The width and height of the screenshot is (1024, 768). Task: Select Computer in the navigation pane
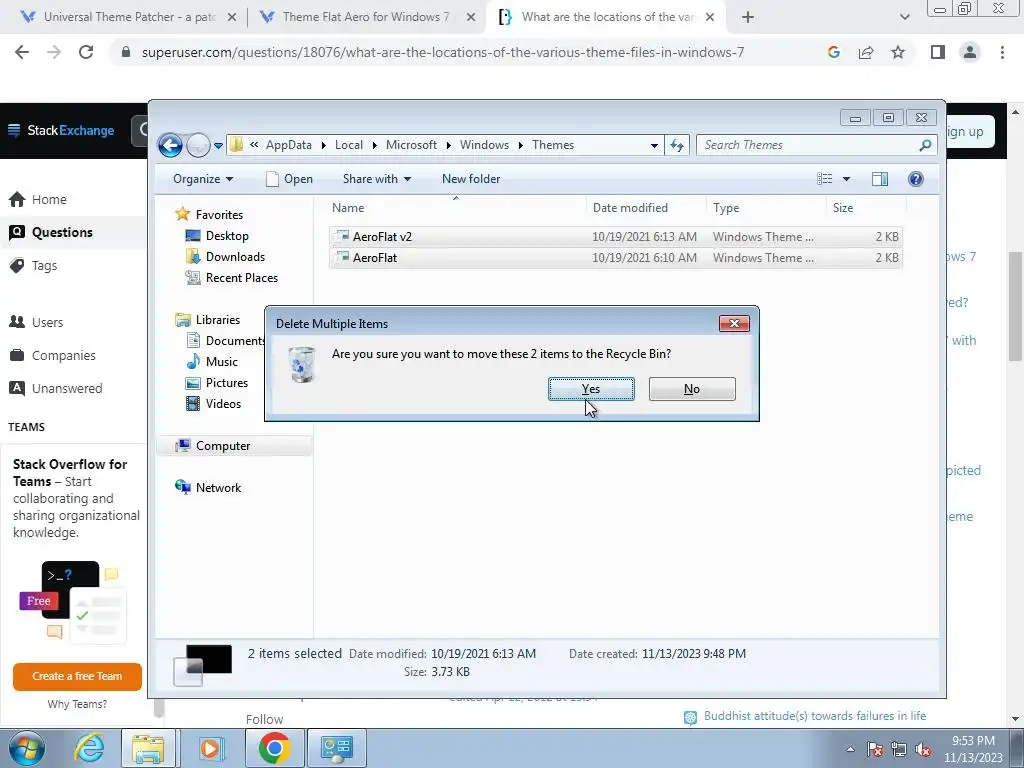223,445
